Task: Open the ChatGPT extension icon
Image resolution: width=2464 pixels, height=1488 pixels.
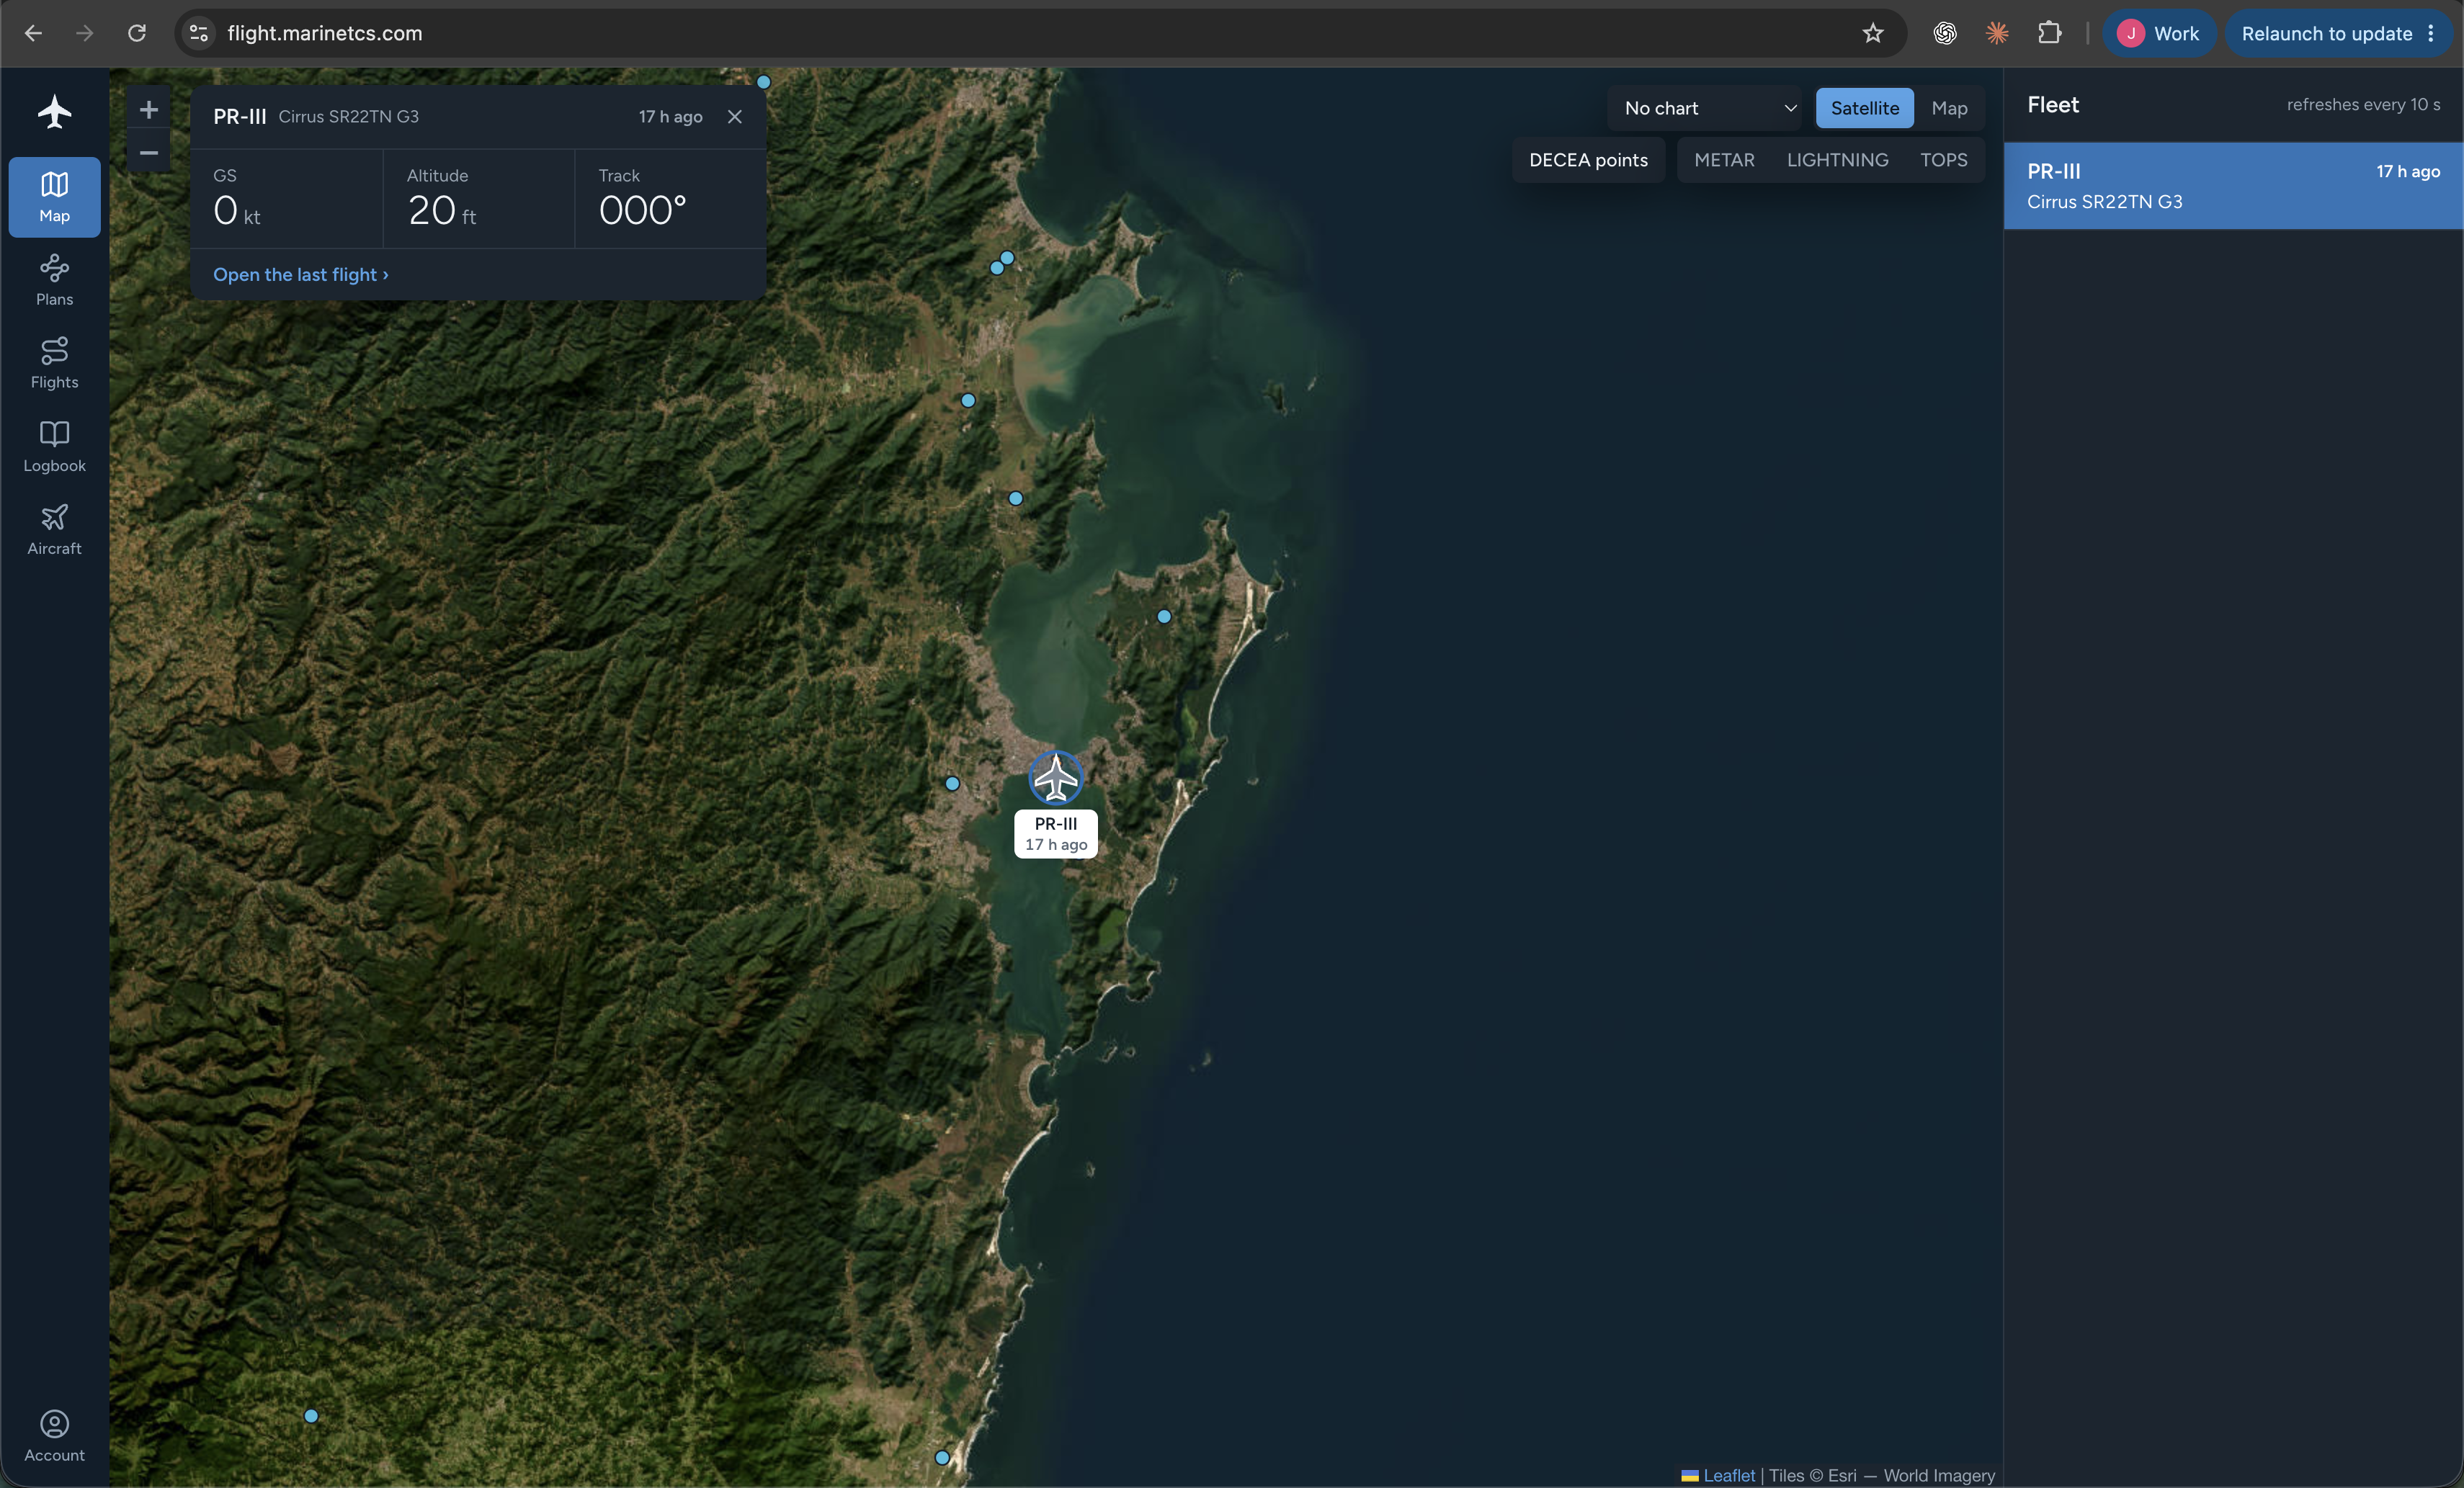Action: pos(1945,33)
